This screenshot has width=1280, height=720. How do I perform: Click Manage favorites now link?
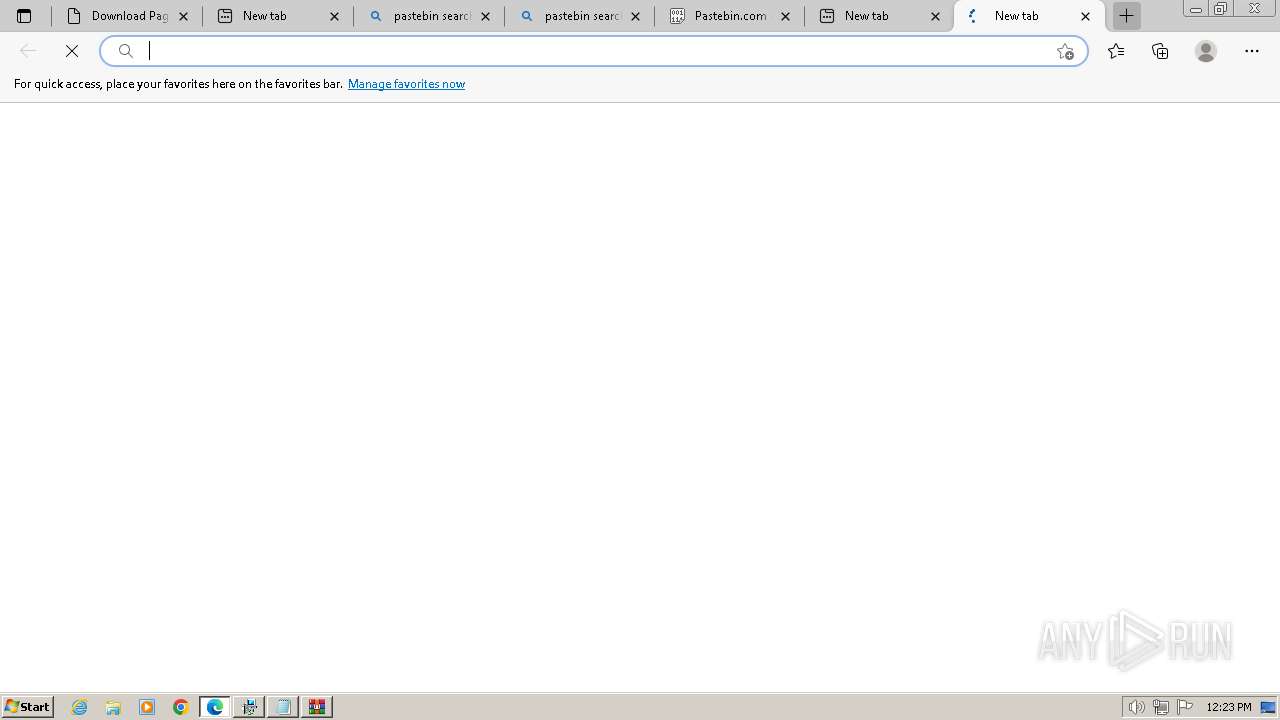click(406, 84)
